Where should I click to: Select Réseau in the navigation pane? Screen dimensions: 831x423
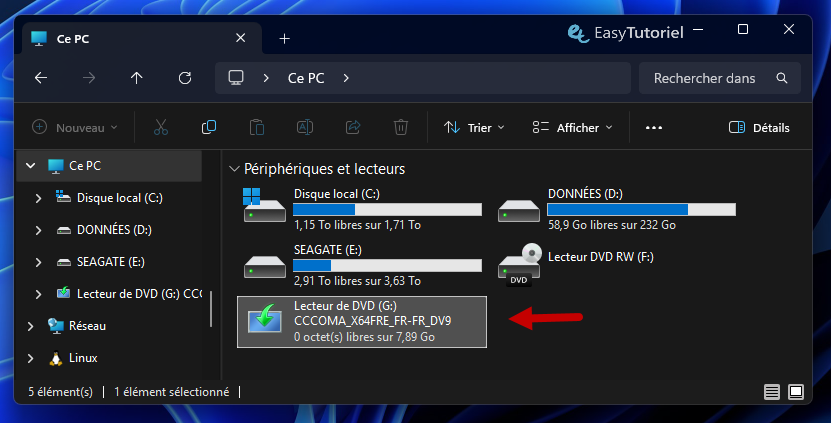tap(87, 326)
